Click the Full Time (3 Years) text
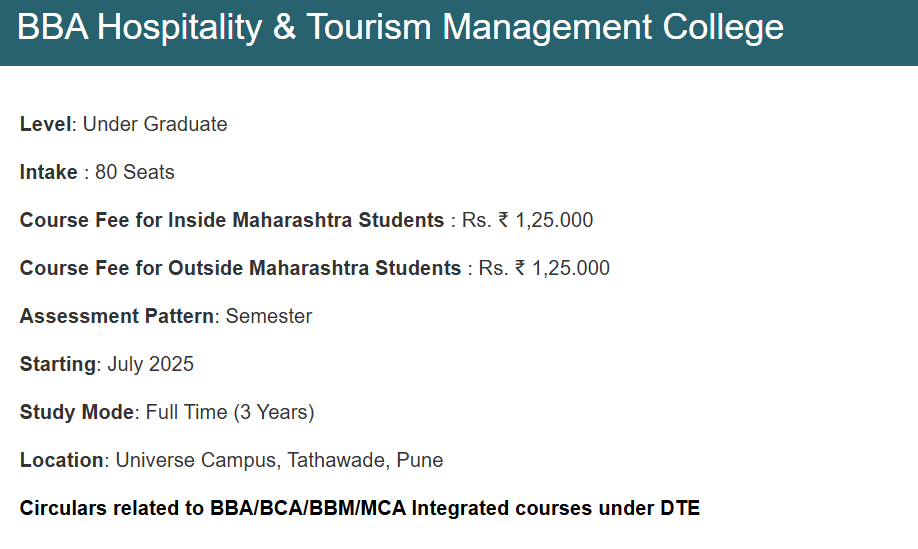Image resolution: width=918 pixels, height=549 pixels. click(x=230, y=412)
